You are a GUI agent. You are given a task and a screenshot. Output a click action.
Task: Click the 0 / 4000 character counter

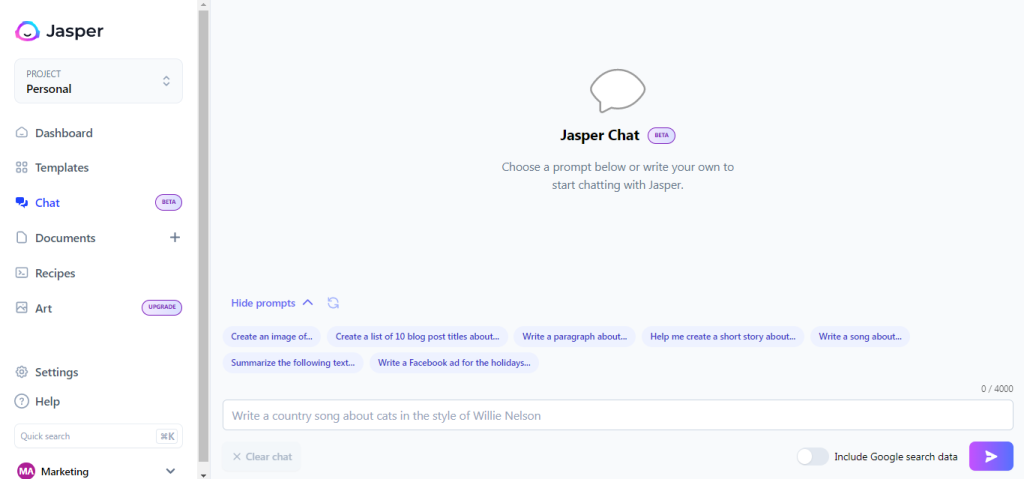[x=997, y=389]
